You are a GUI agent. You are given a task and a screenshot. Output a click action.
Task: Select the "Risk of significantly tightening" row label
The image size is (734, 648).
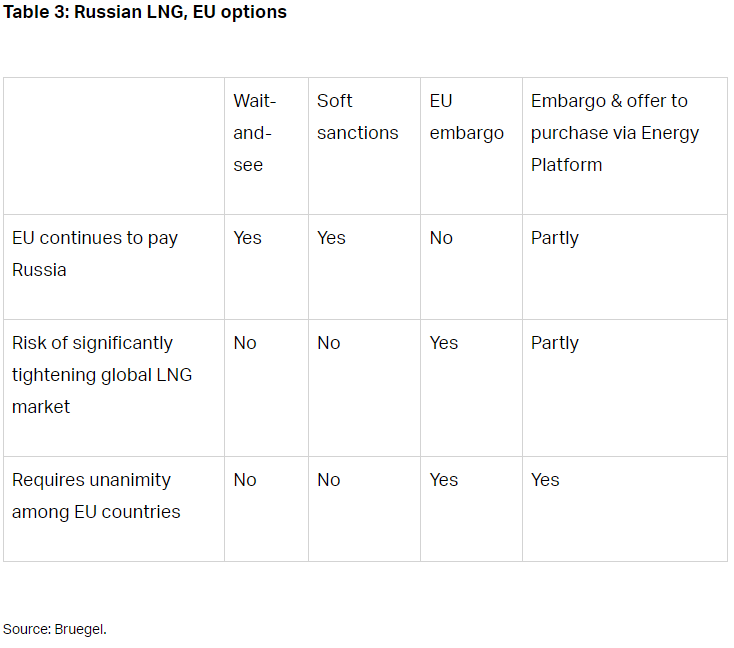[101, 375]
